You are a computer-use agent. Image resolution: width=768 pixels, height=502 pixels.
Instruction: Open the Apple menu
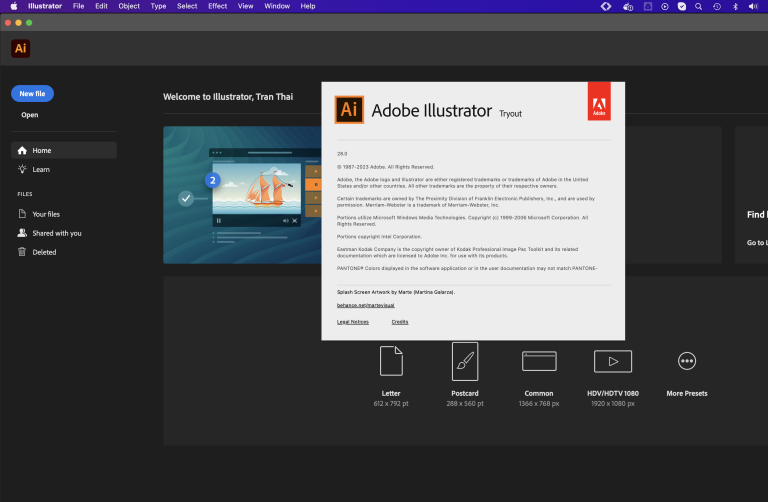(14, 6)
